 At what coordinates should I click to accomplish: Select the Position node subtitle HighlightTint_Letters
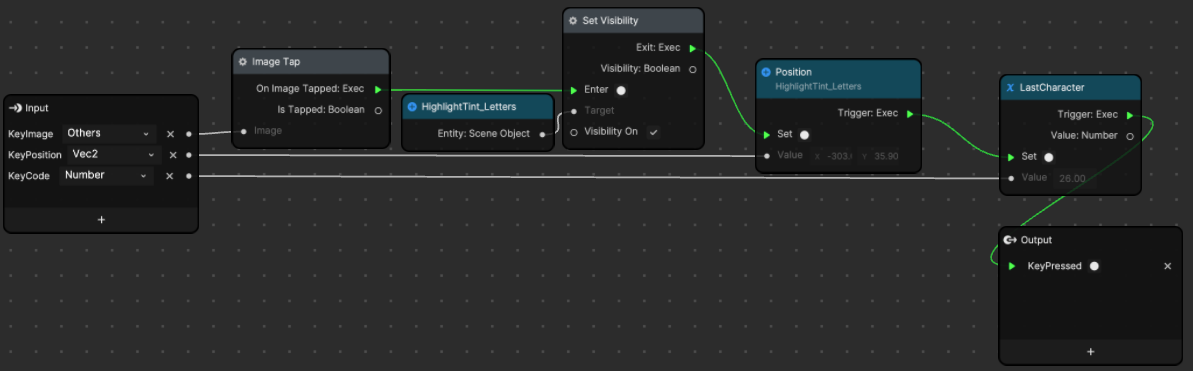(818, 87)
